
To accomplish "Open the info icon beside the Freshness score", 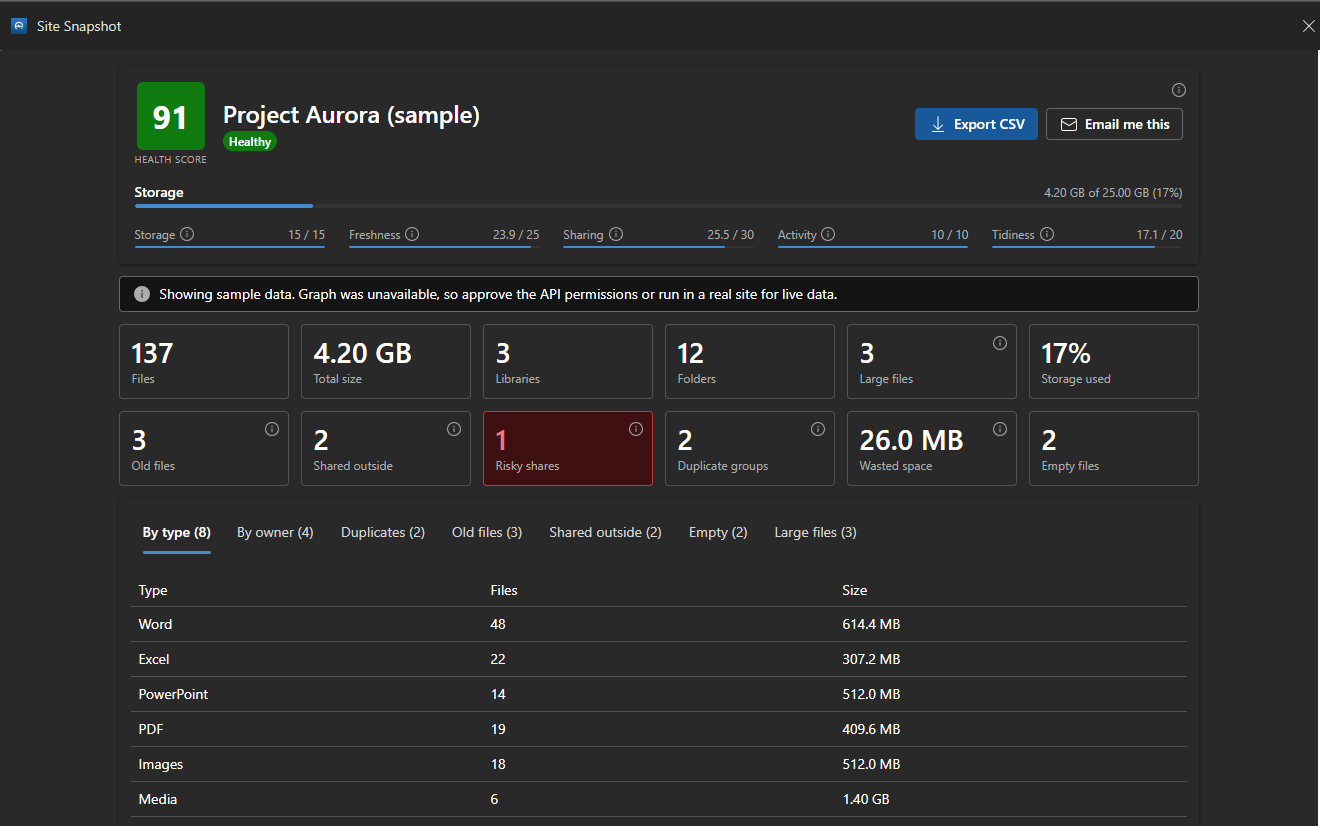I will click(x=412, y=235).
